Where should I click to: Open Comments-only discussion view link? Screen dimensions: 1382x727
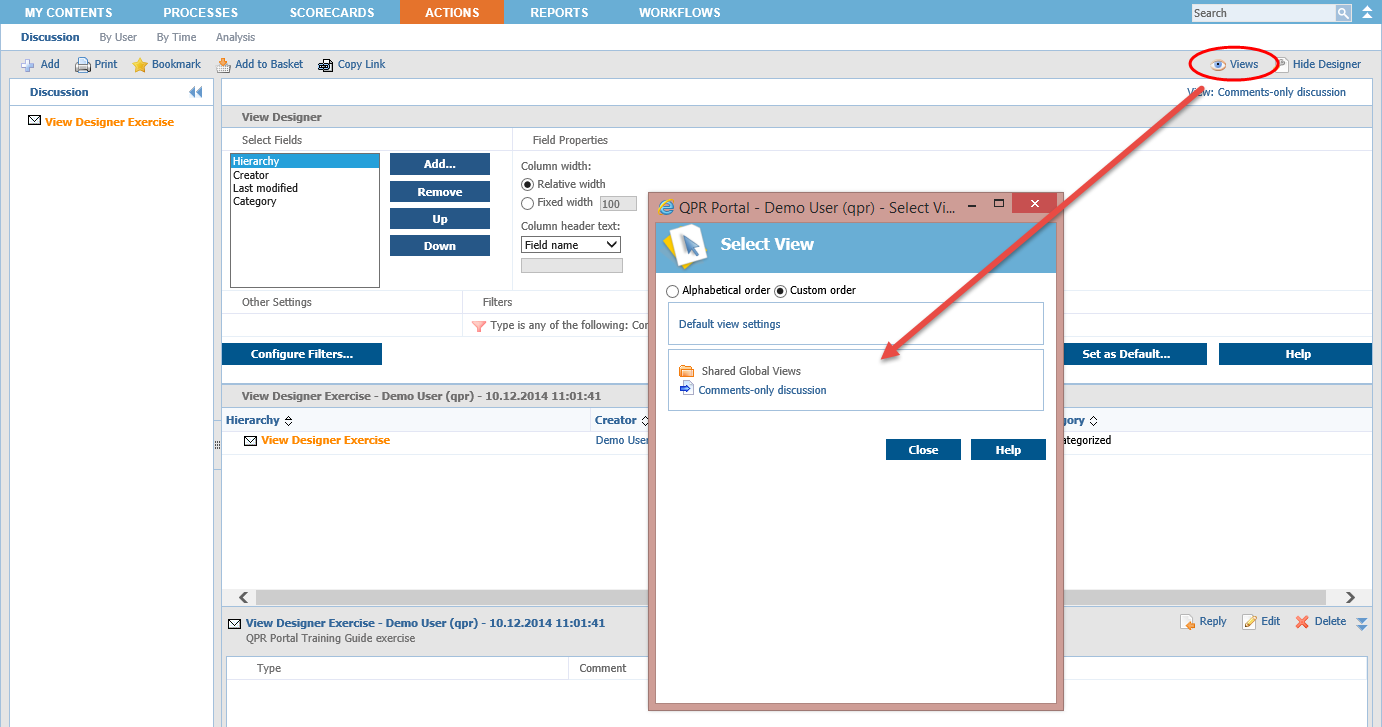click(x=762, y=390)
